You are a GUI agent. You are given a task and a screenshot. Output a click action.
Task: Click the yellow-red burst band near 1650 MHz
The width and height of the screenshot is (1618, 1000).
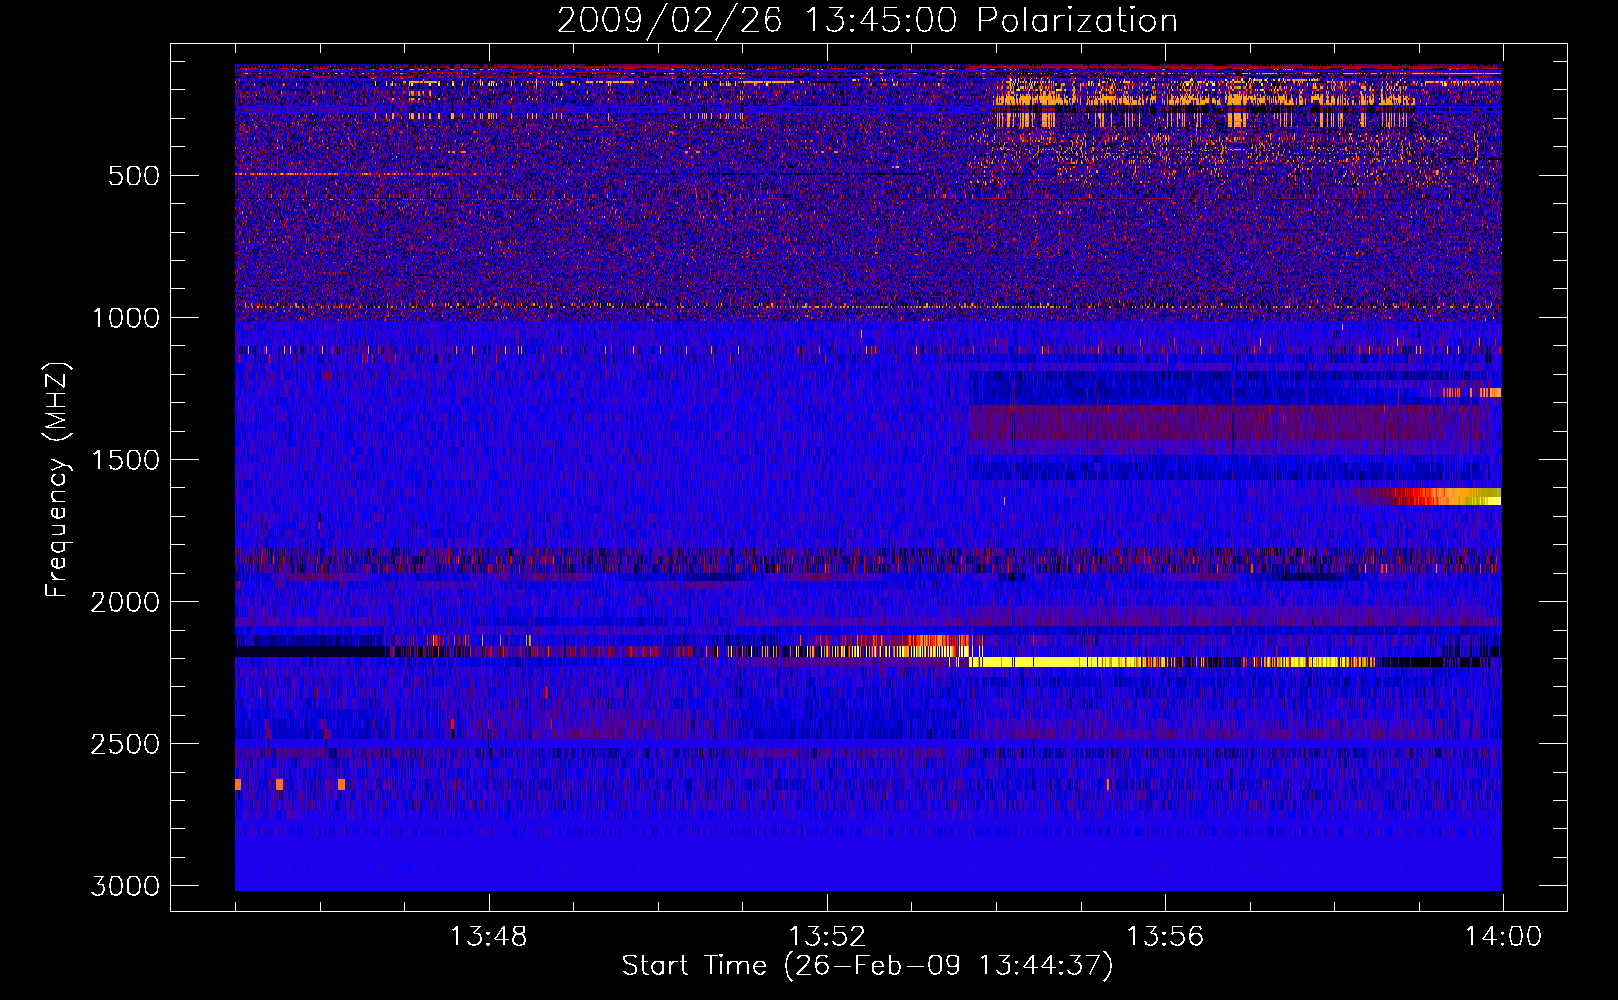point(1445,496)
